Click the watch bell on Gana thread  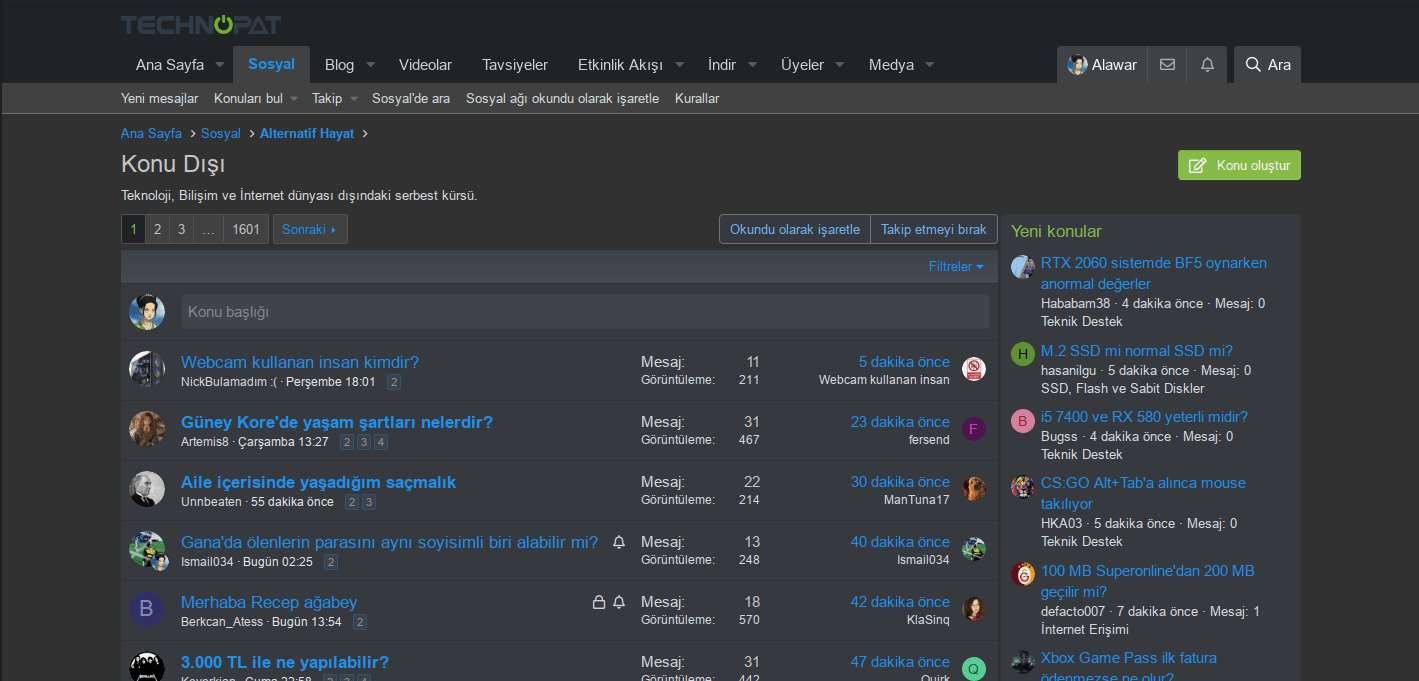(x=619, y=542)
